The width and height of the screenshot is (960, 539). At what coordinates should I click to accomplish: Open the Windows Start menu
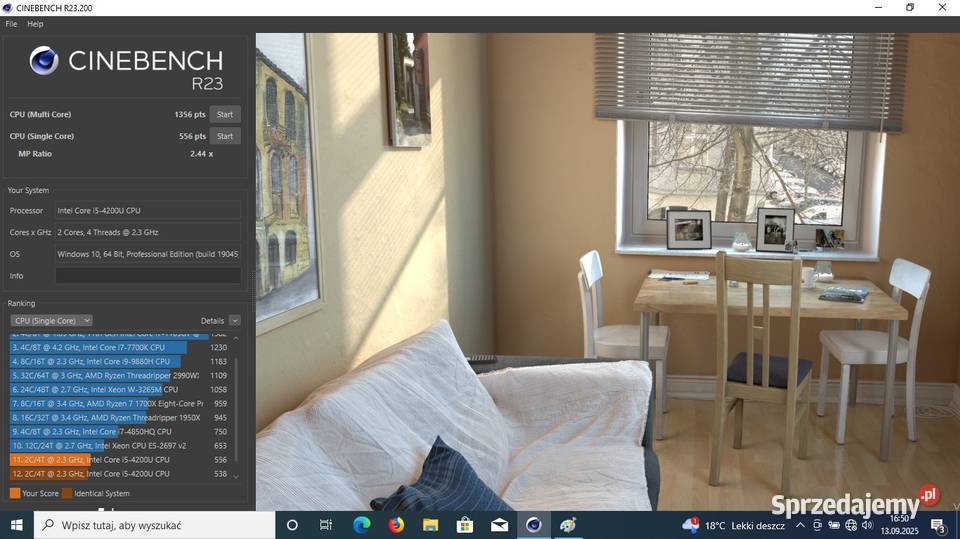(x=16, y=525)
